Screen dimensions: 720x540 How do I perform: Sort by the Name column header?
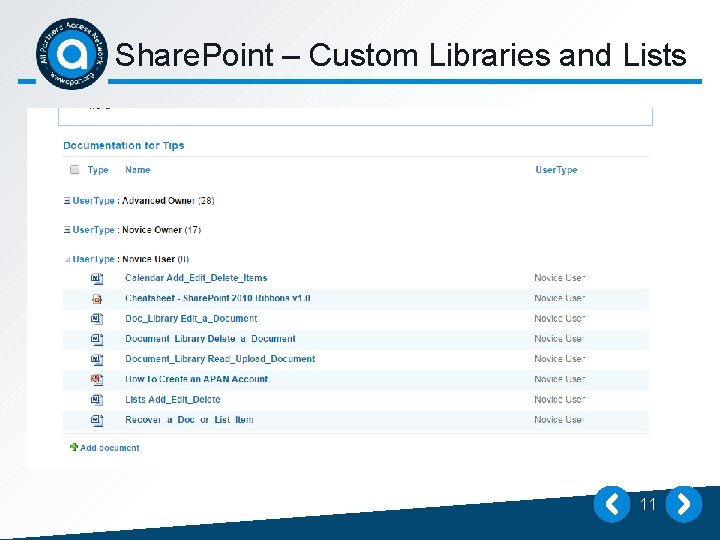point(138,170)
